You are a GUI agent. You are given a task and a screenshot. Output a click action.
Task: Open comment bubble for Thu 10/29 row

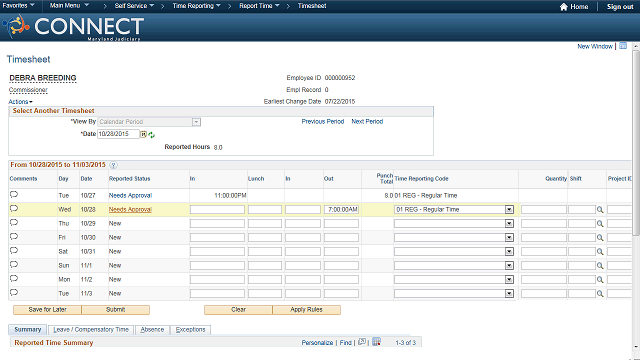pyautogui.click(x=14, y=222)
